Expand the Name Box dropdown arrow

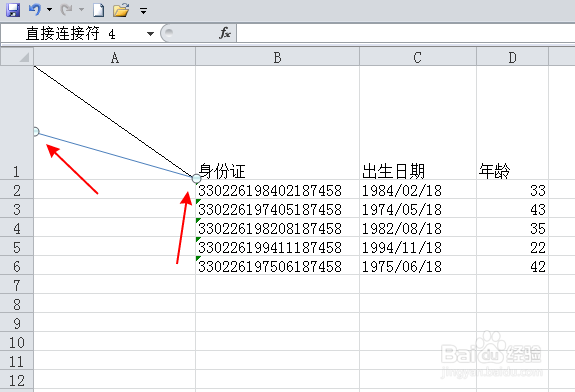(x=150, y=34)
